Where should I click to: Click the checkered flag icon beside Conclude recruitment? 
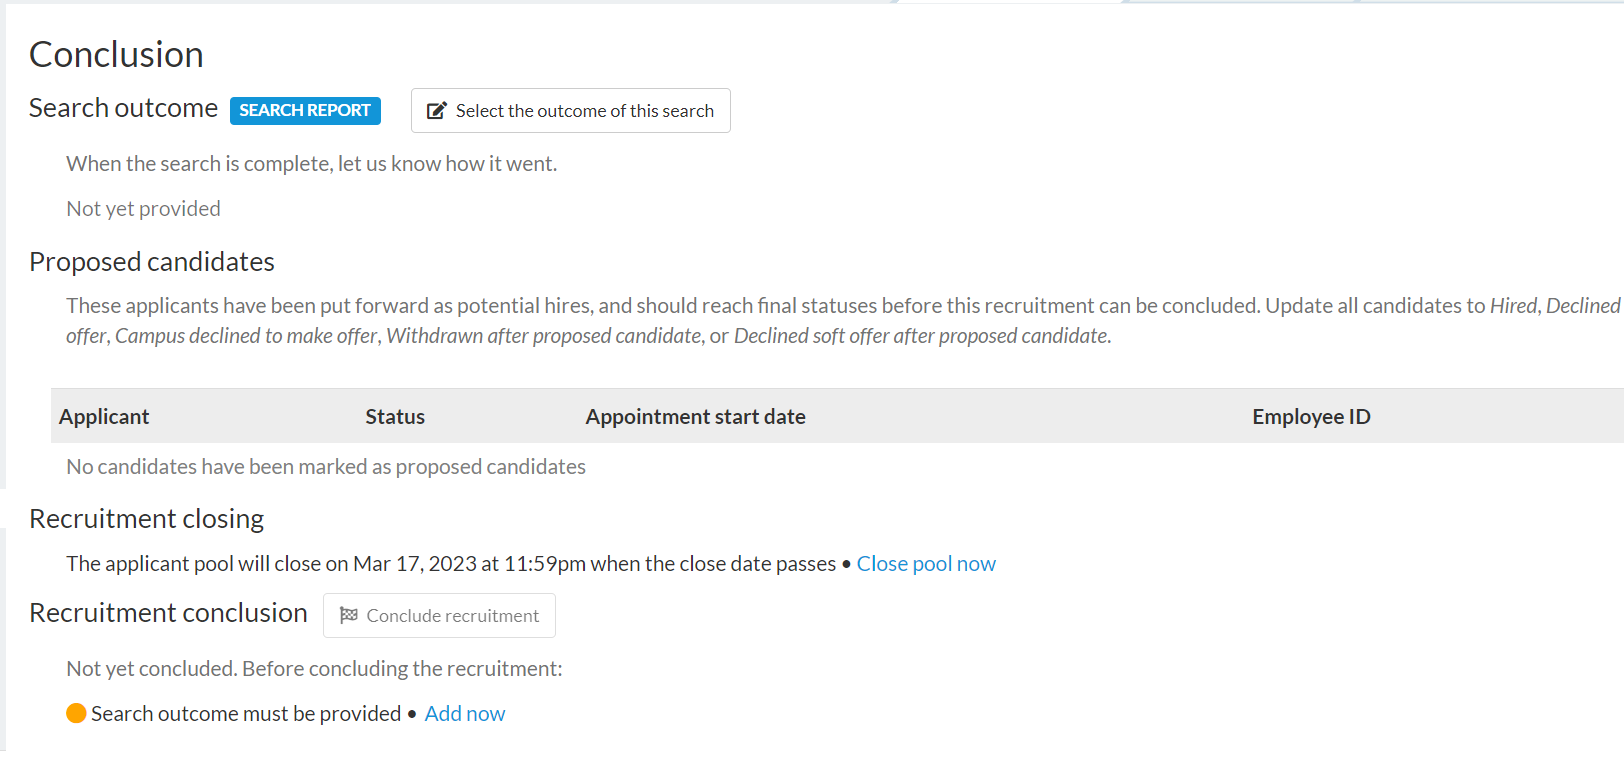pos(349,615)
